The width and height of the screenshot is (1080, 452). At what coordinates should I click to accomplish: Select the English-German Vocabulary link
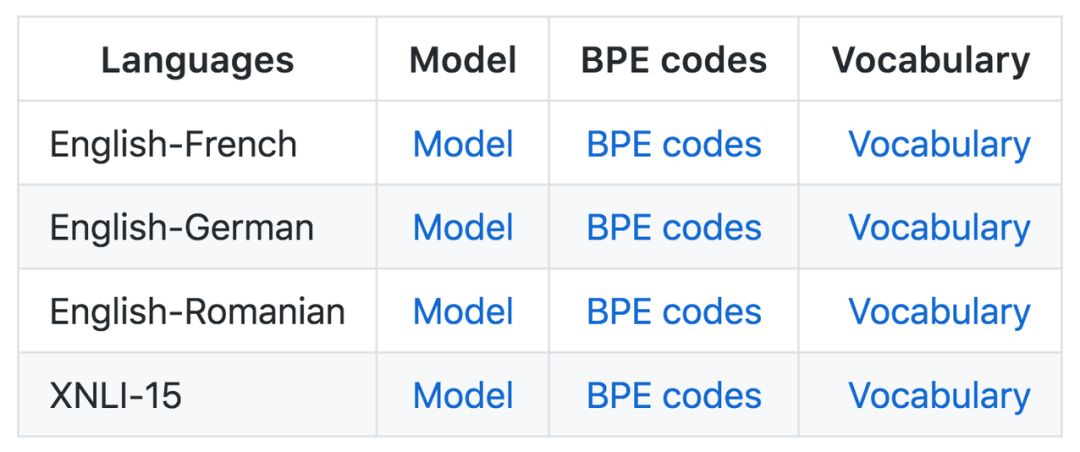coord(939,228)
